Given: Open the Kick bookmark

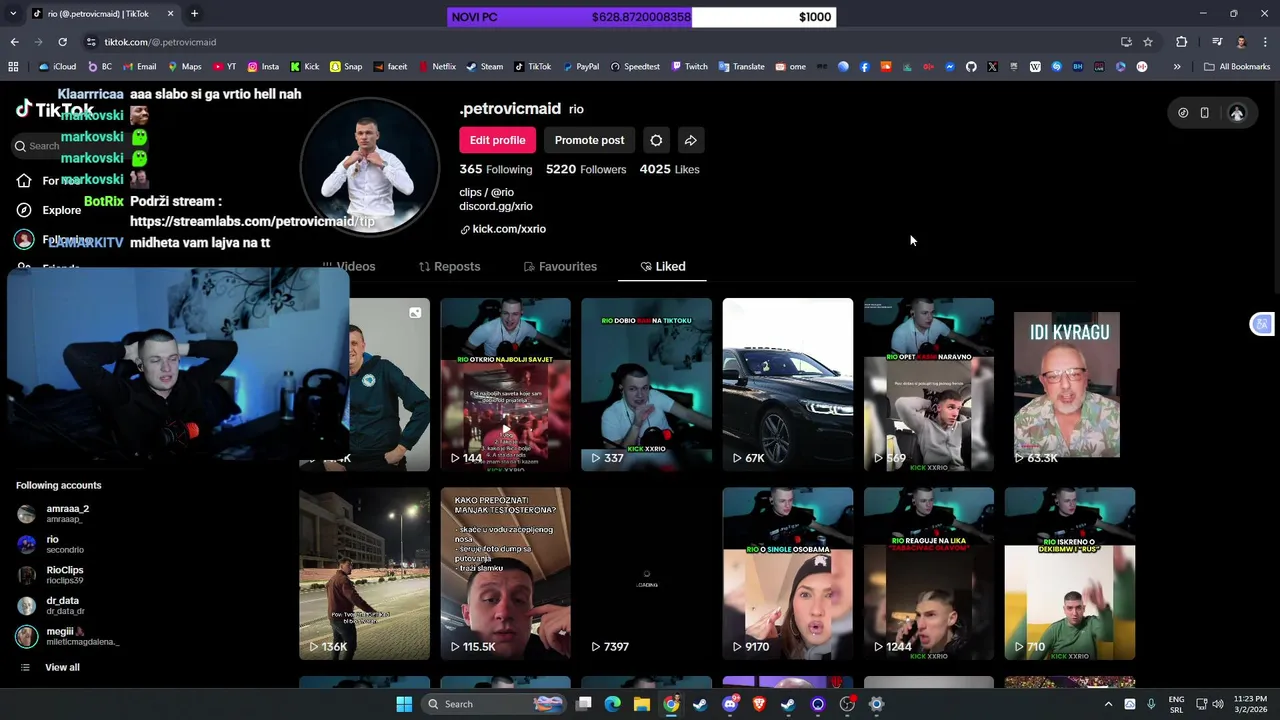Looking at the screenshot, I should point(304,67).
